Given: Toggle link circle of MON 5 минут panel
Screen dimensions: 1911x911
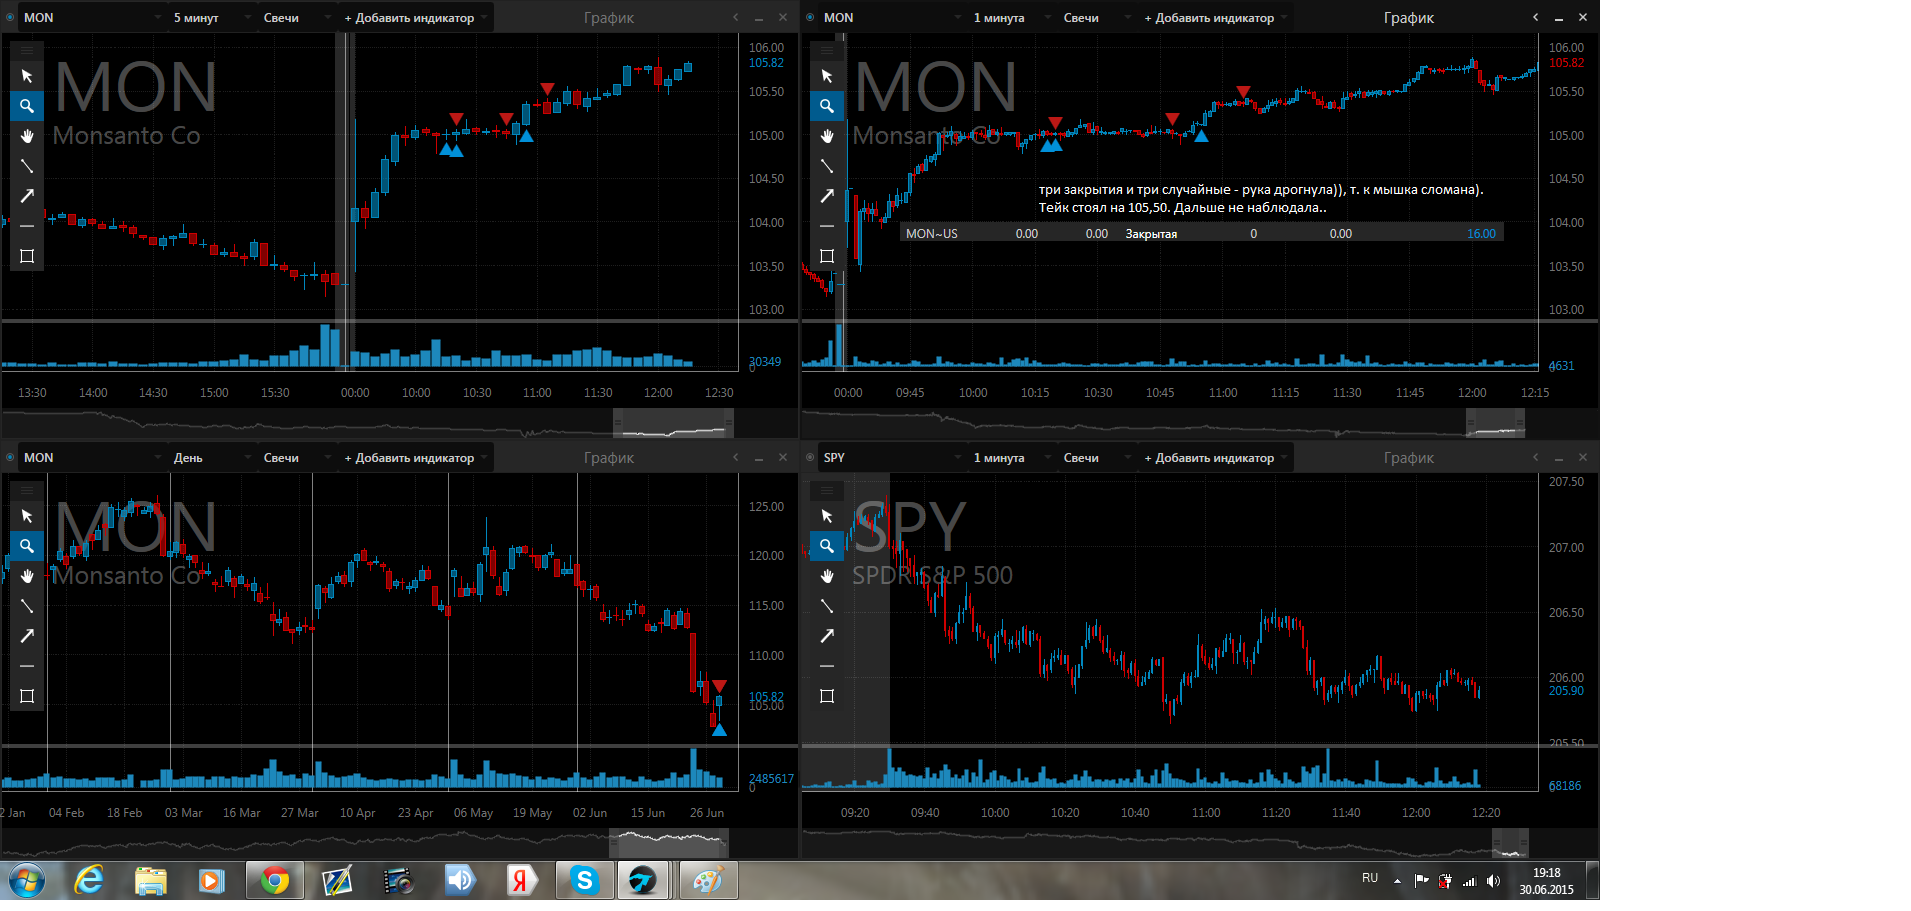Looking at the screenshot, I should 10,17.
